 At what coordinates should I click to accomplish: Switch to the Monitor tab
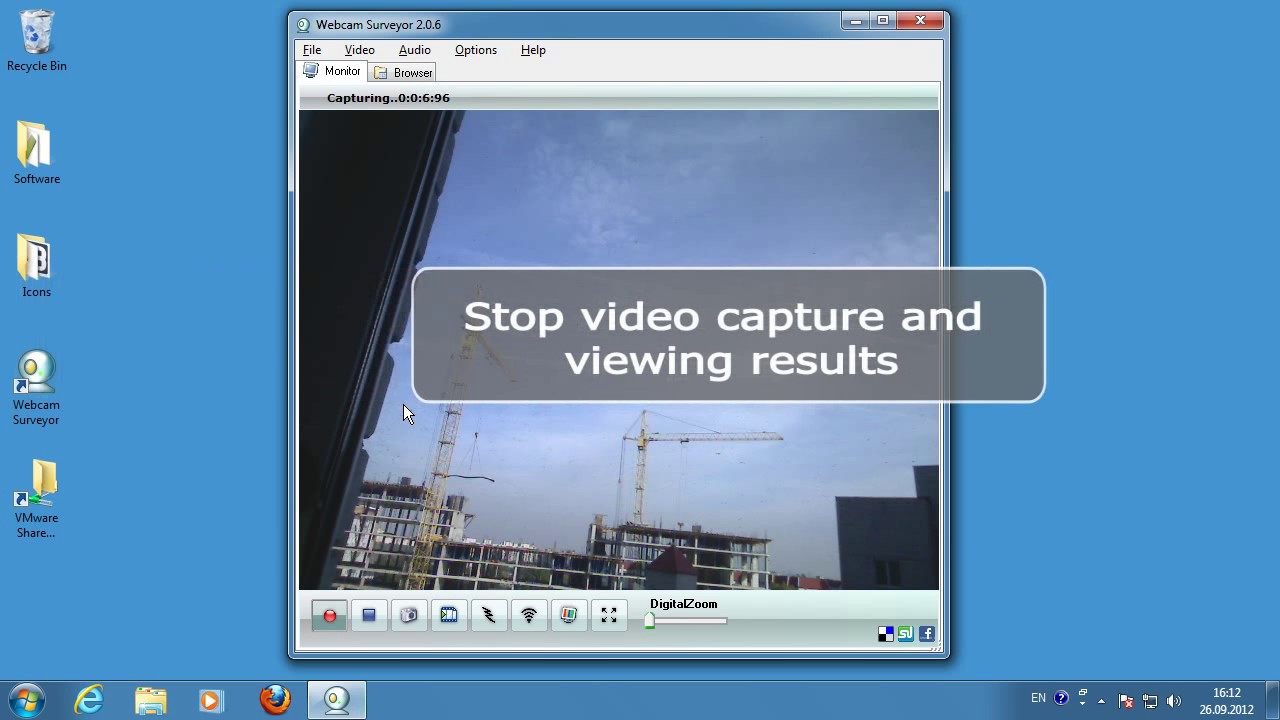tap(332, 71)
